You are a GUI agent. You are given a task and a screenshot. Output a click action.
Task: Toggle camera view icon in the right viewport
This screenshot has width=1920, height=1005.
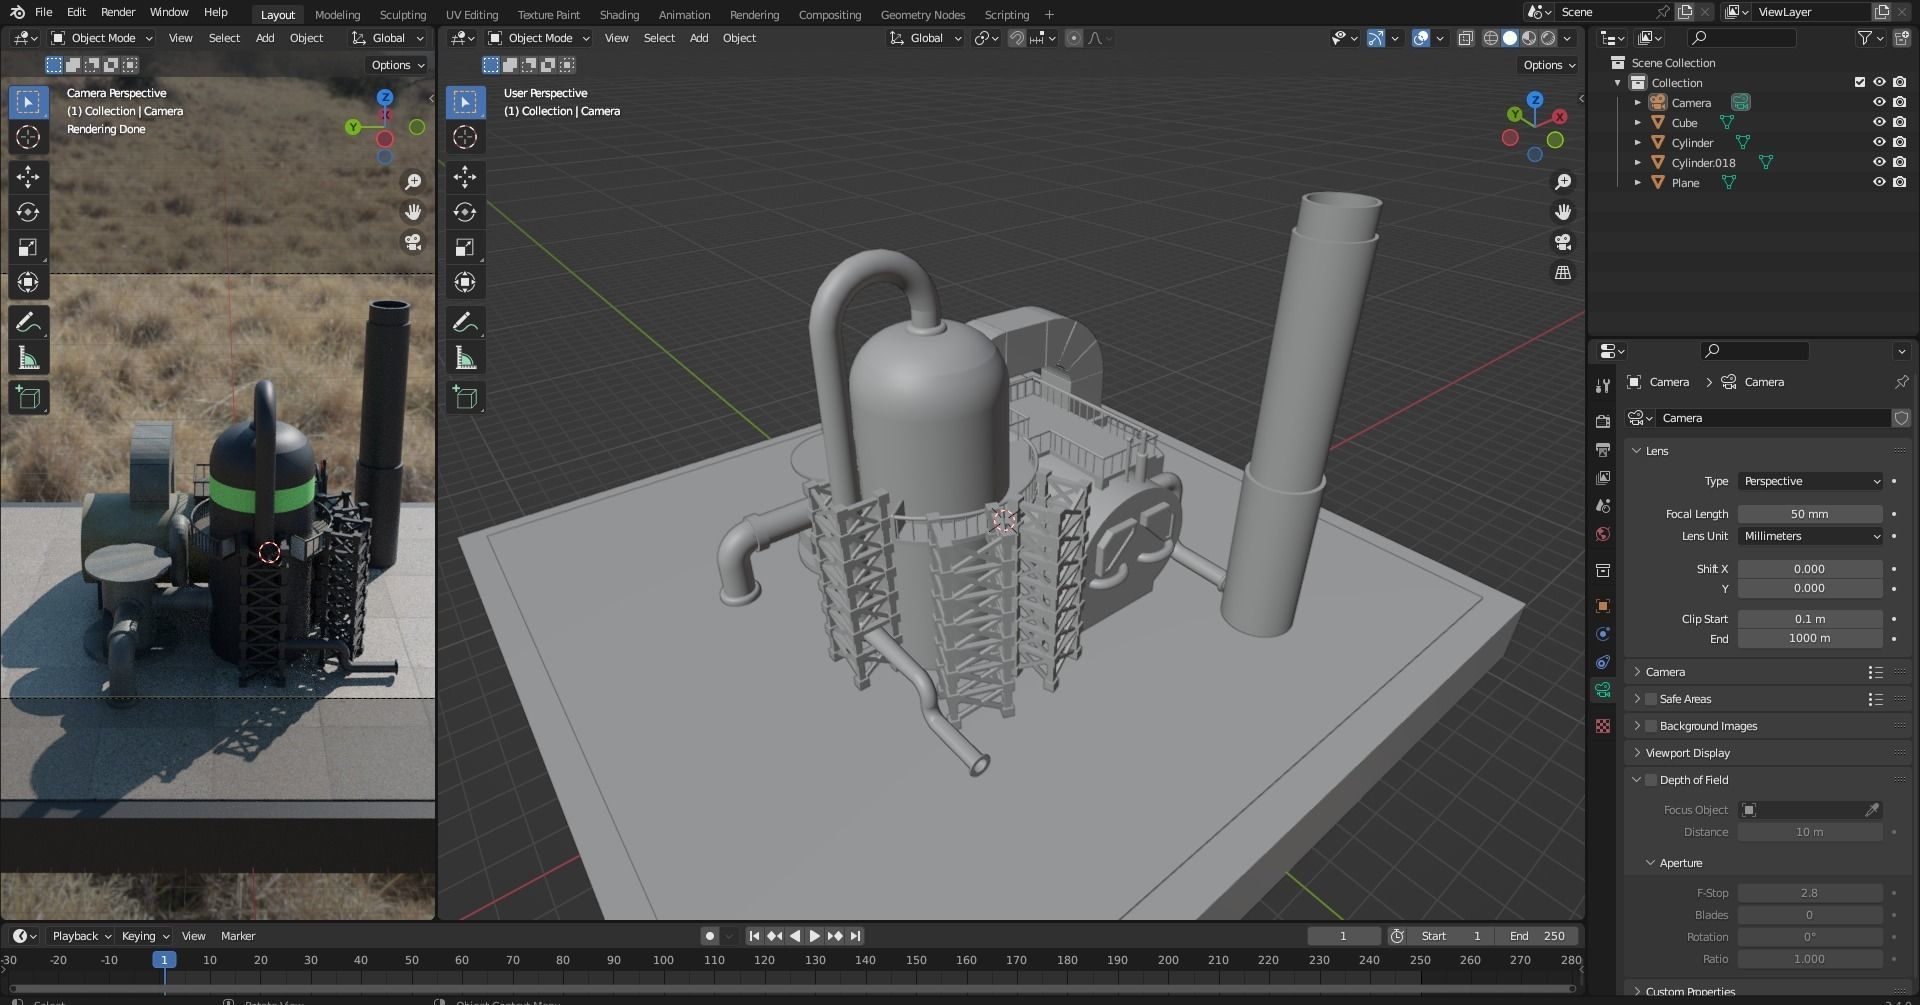click(x=1563, y=242)
